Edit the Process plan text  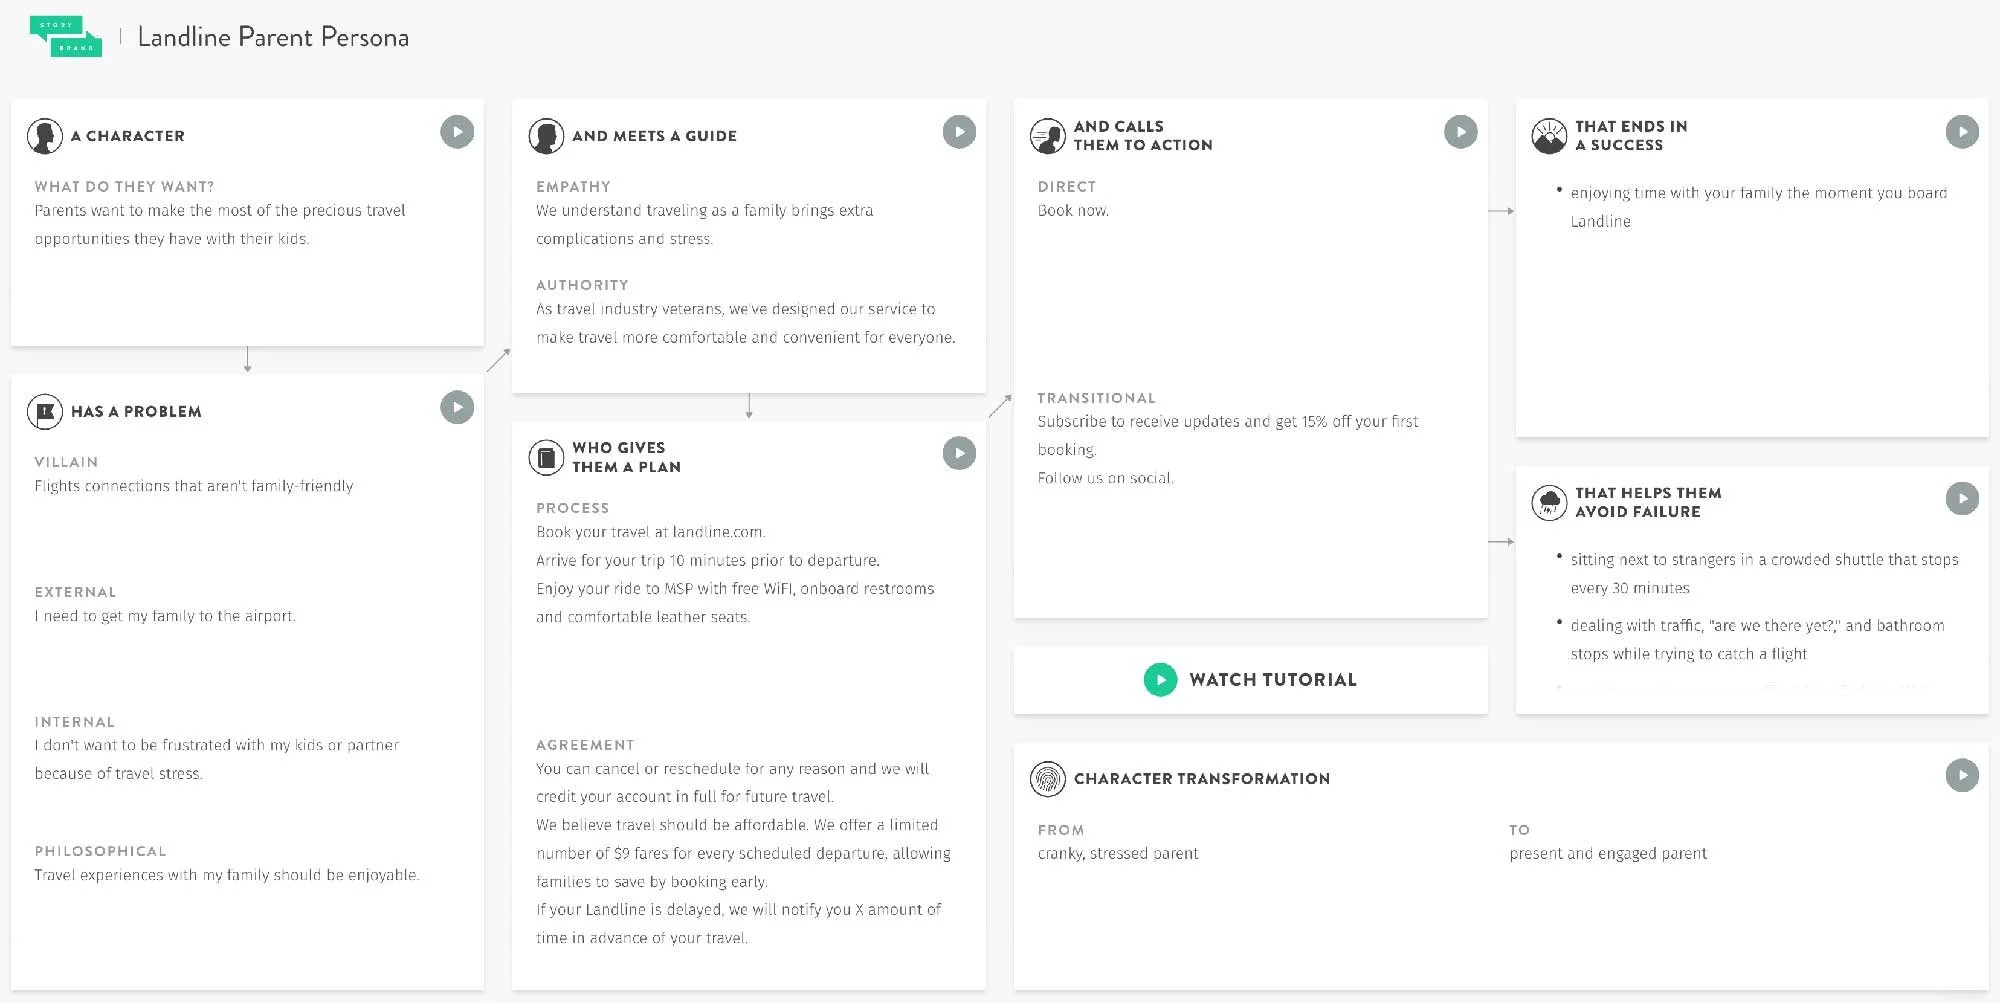click(x=735, y=574)
